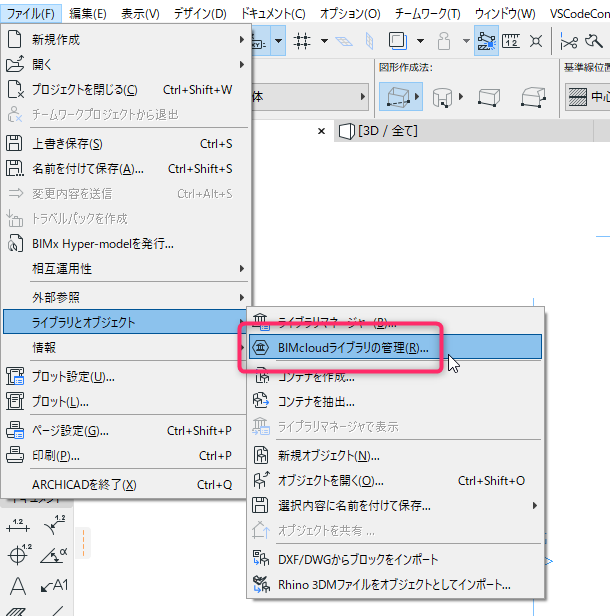Screen dimensions: 610x616
Task: Open the trace reference dropdown arrow
Action: point(420,40)
